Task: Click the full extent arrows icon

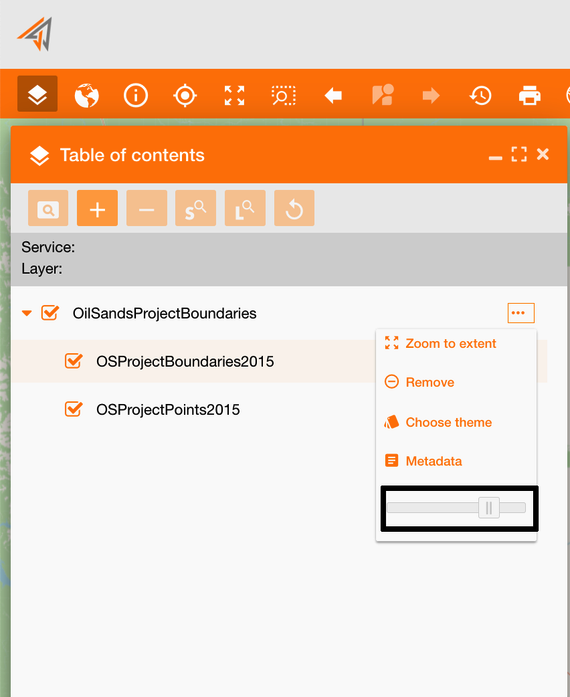Action: pos(234,95)
